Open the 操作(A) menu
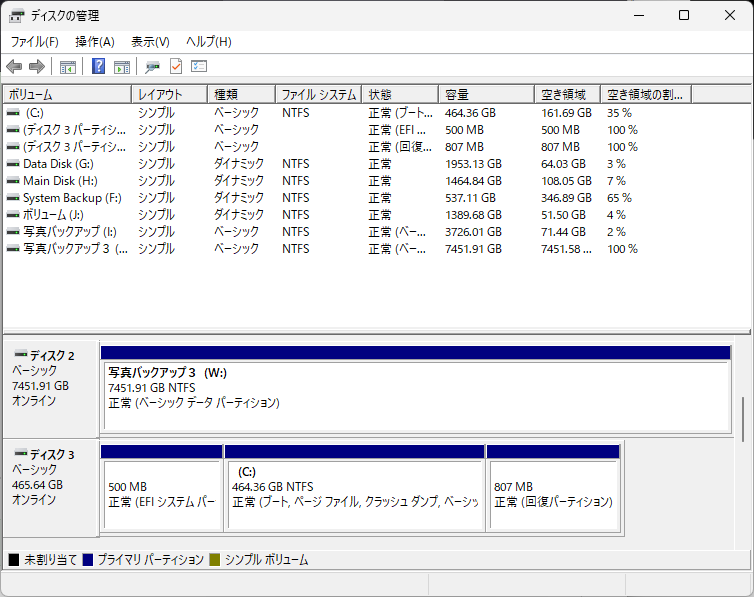The width and height of the screenshot is (754, 597). pyautogui.click(x=95, y=42)
